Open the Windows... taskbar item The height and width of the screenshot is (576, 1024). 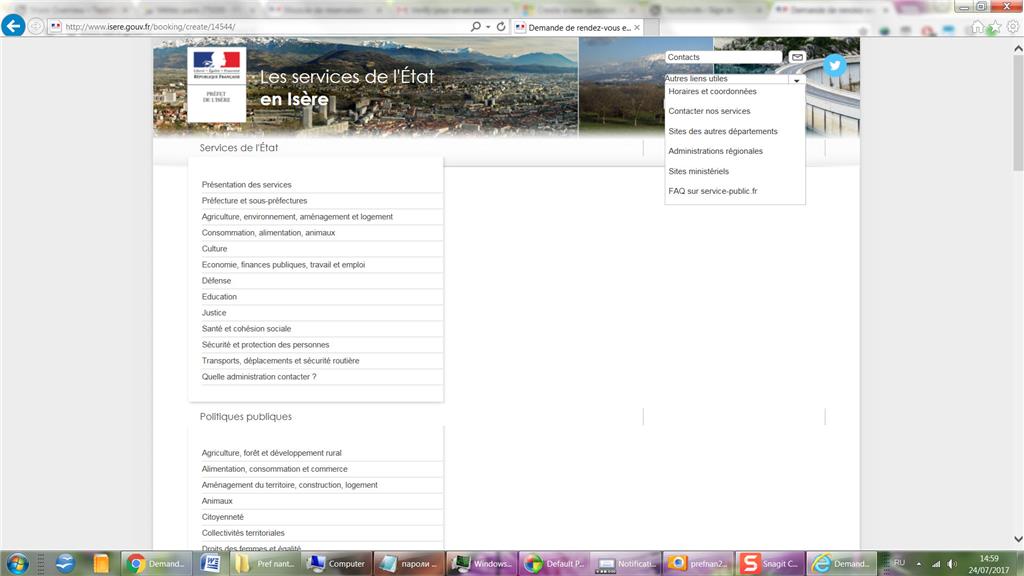[482, 564]
